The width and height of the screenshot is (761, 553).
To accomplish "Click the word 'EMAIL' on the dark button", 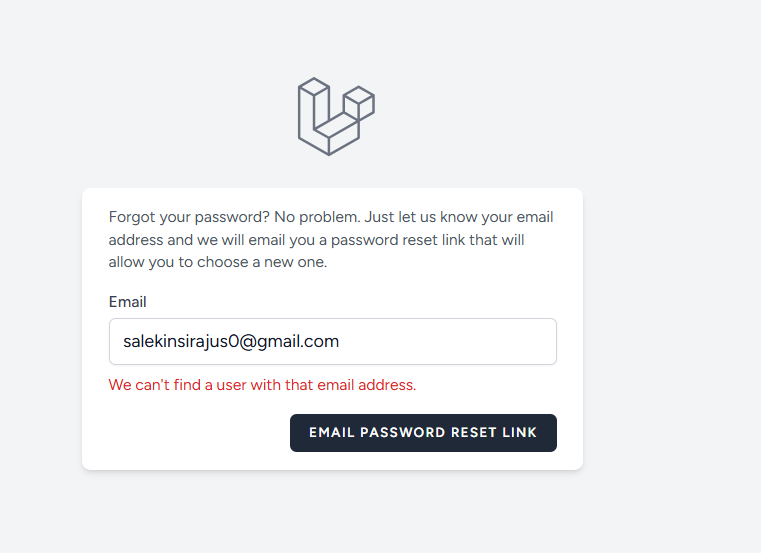I will [x=330, y=433].
